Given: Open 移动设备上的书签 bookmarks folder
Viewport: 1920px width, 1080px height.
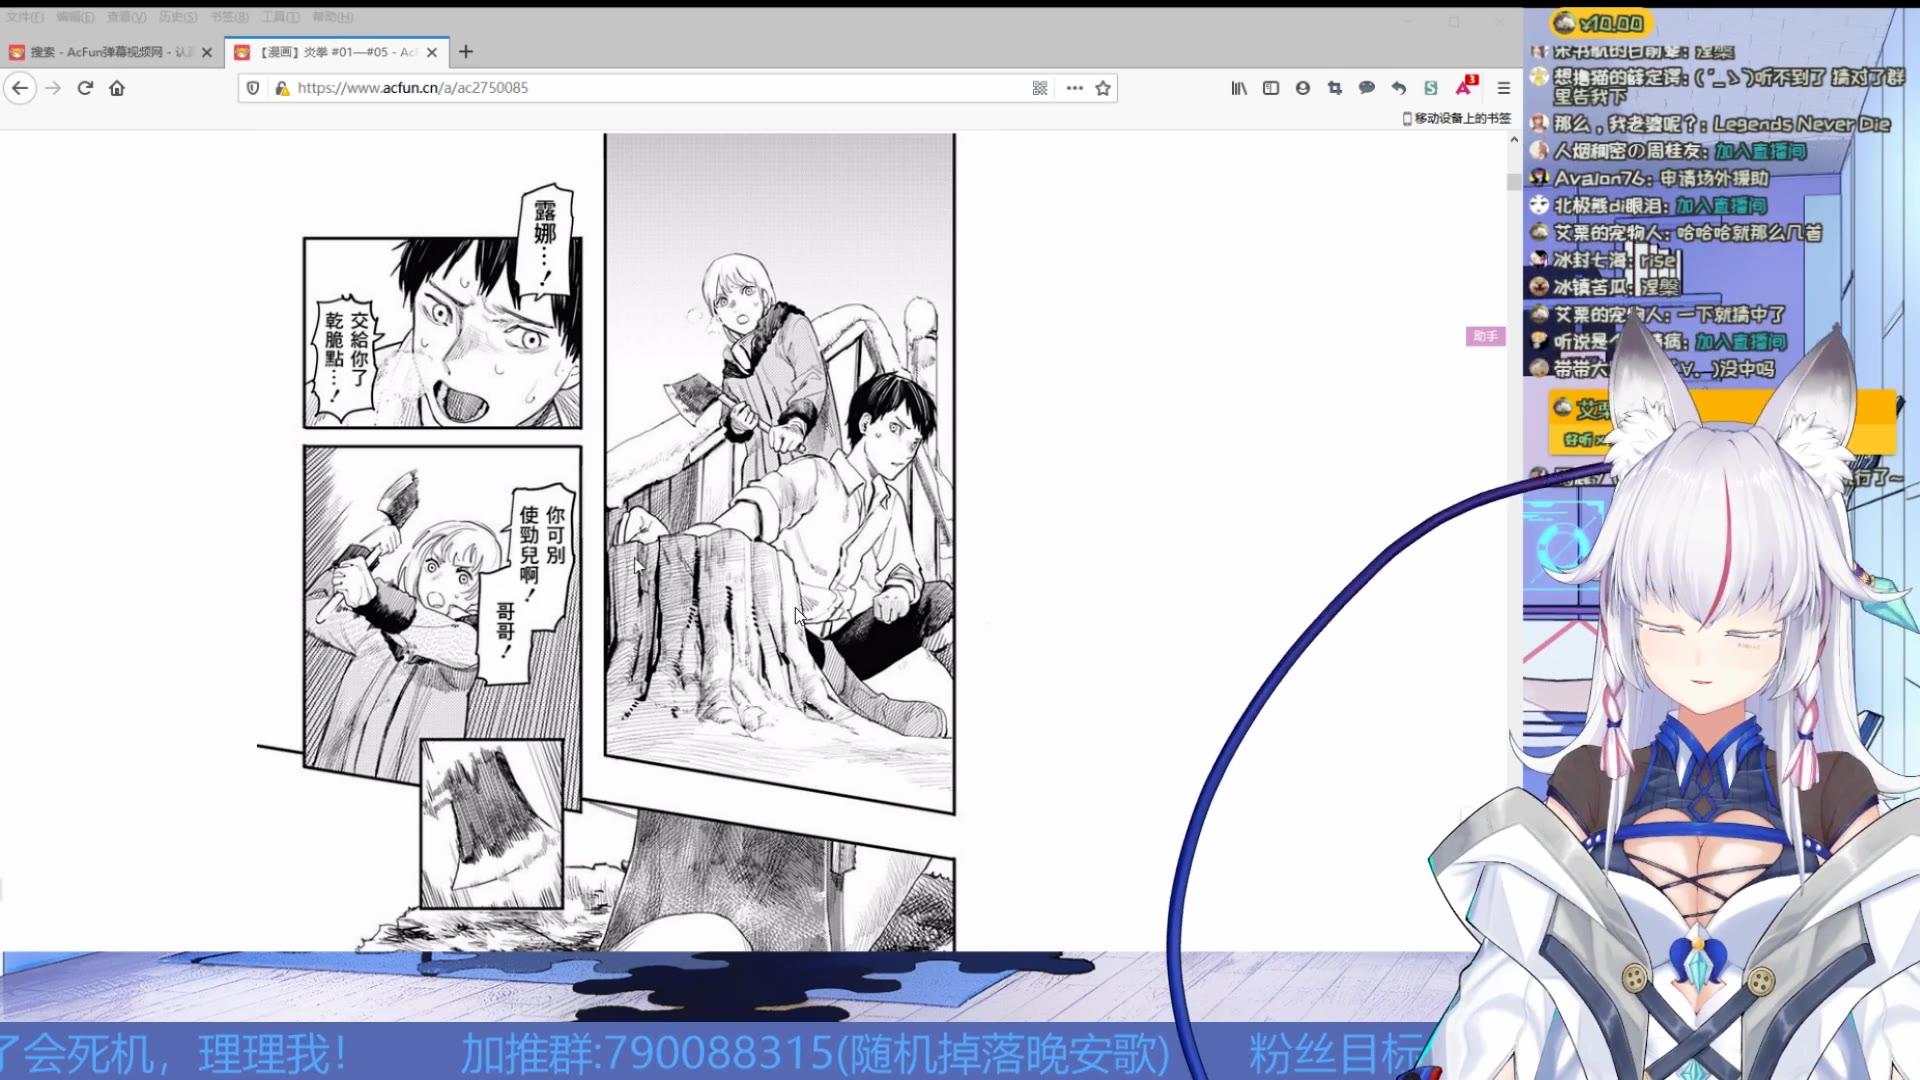Looking at the screenshot, I should click(1457, 118).
